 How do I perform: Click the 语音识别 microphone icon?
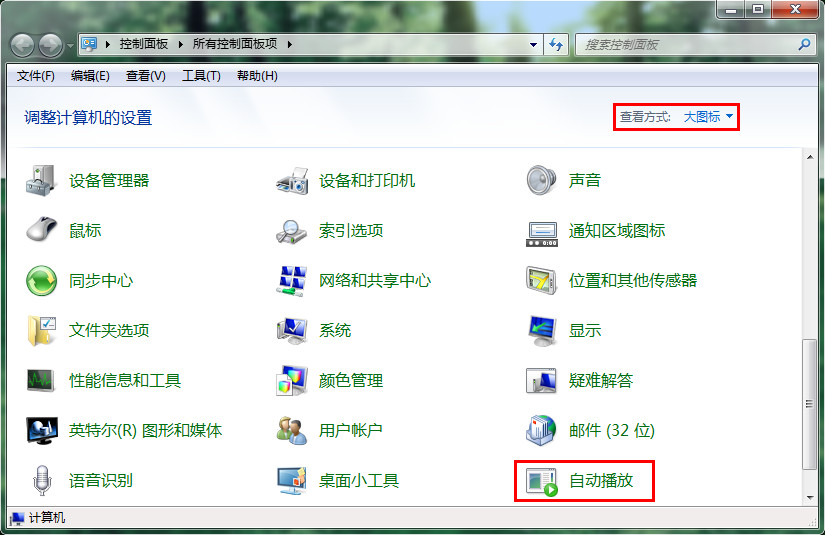coord(41,481)
